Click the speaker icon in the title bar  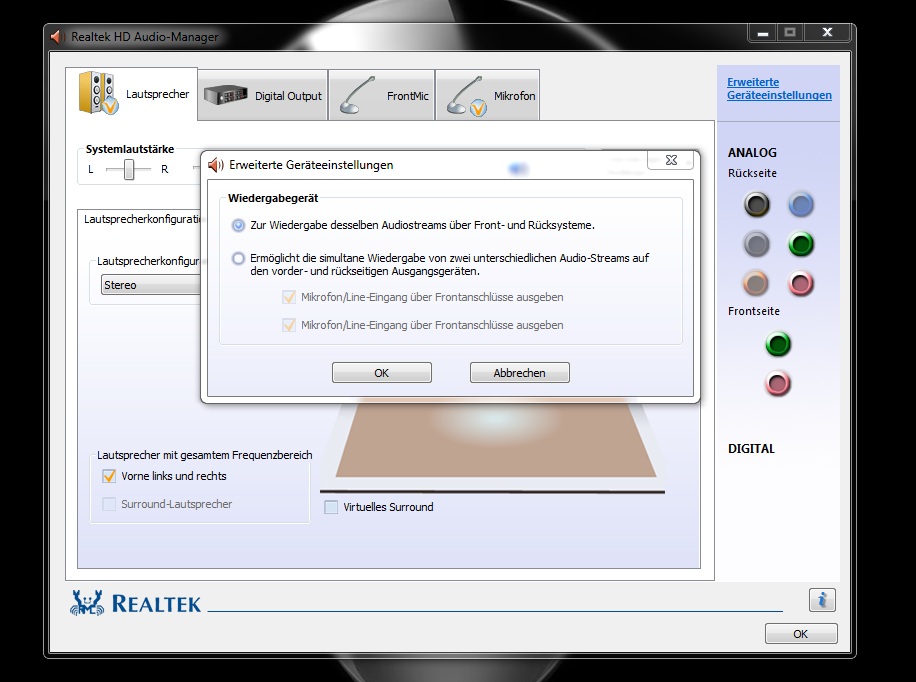click(57, 36)
